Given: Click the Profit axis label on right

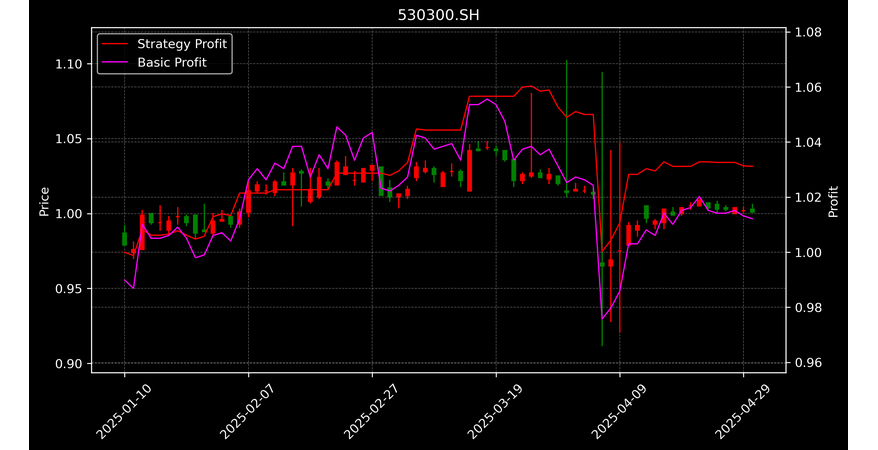Looking at the screenshot, I should coord(833,202).
